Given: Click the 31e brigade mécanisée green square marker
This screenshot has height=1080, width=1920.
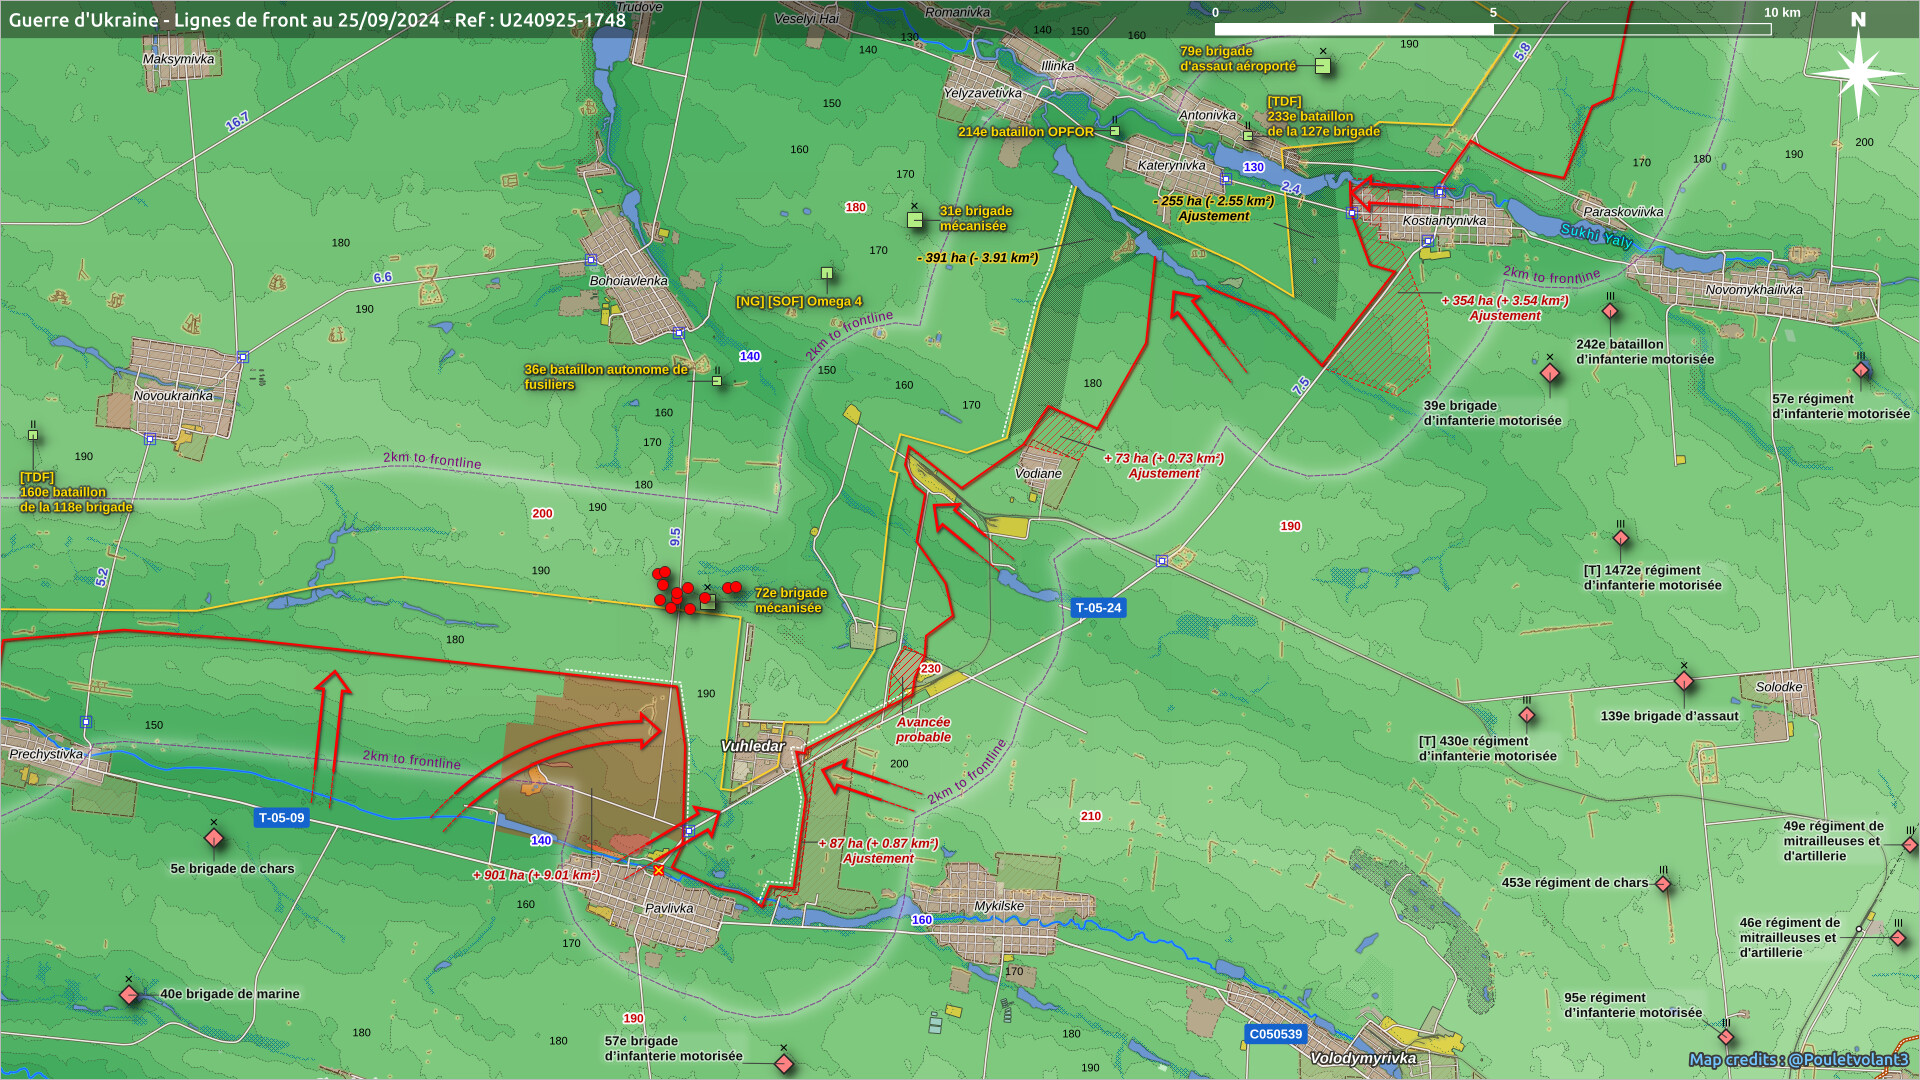Looking at the screenshot, I should click(915, 219).
